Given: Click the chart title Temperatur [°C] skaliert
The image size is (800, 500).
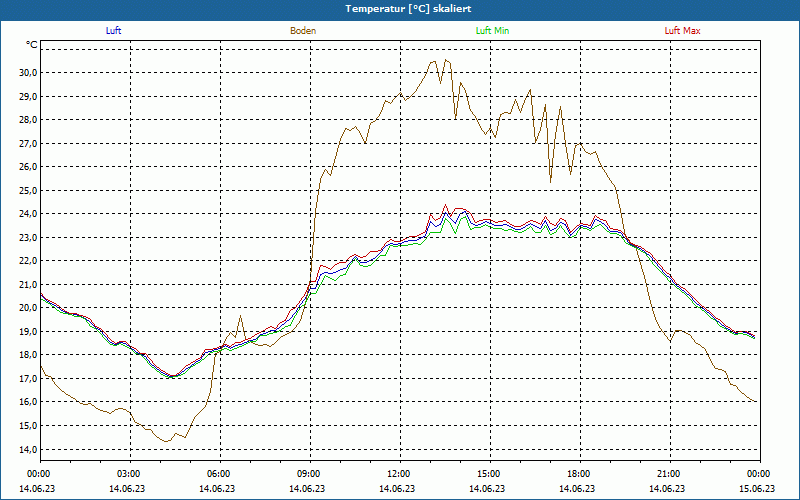Looking at the screenshot, I should click(x=408, y=9).
